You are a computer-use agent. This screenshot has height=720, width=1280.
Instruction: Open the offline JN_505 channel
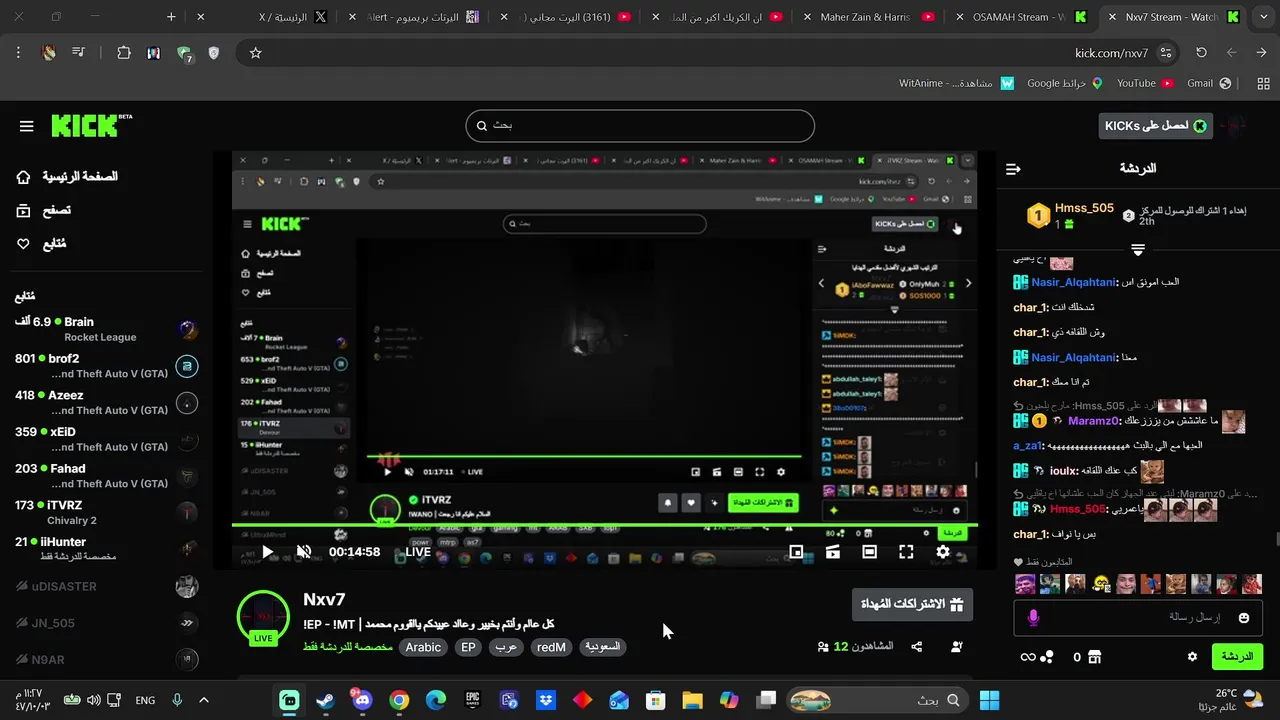coord(105,623)
